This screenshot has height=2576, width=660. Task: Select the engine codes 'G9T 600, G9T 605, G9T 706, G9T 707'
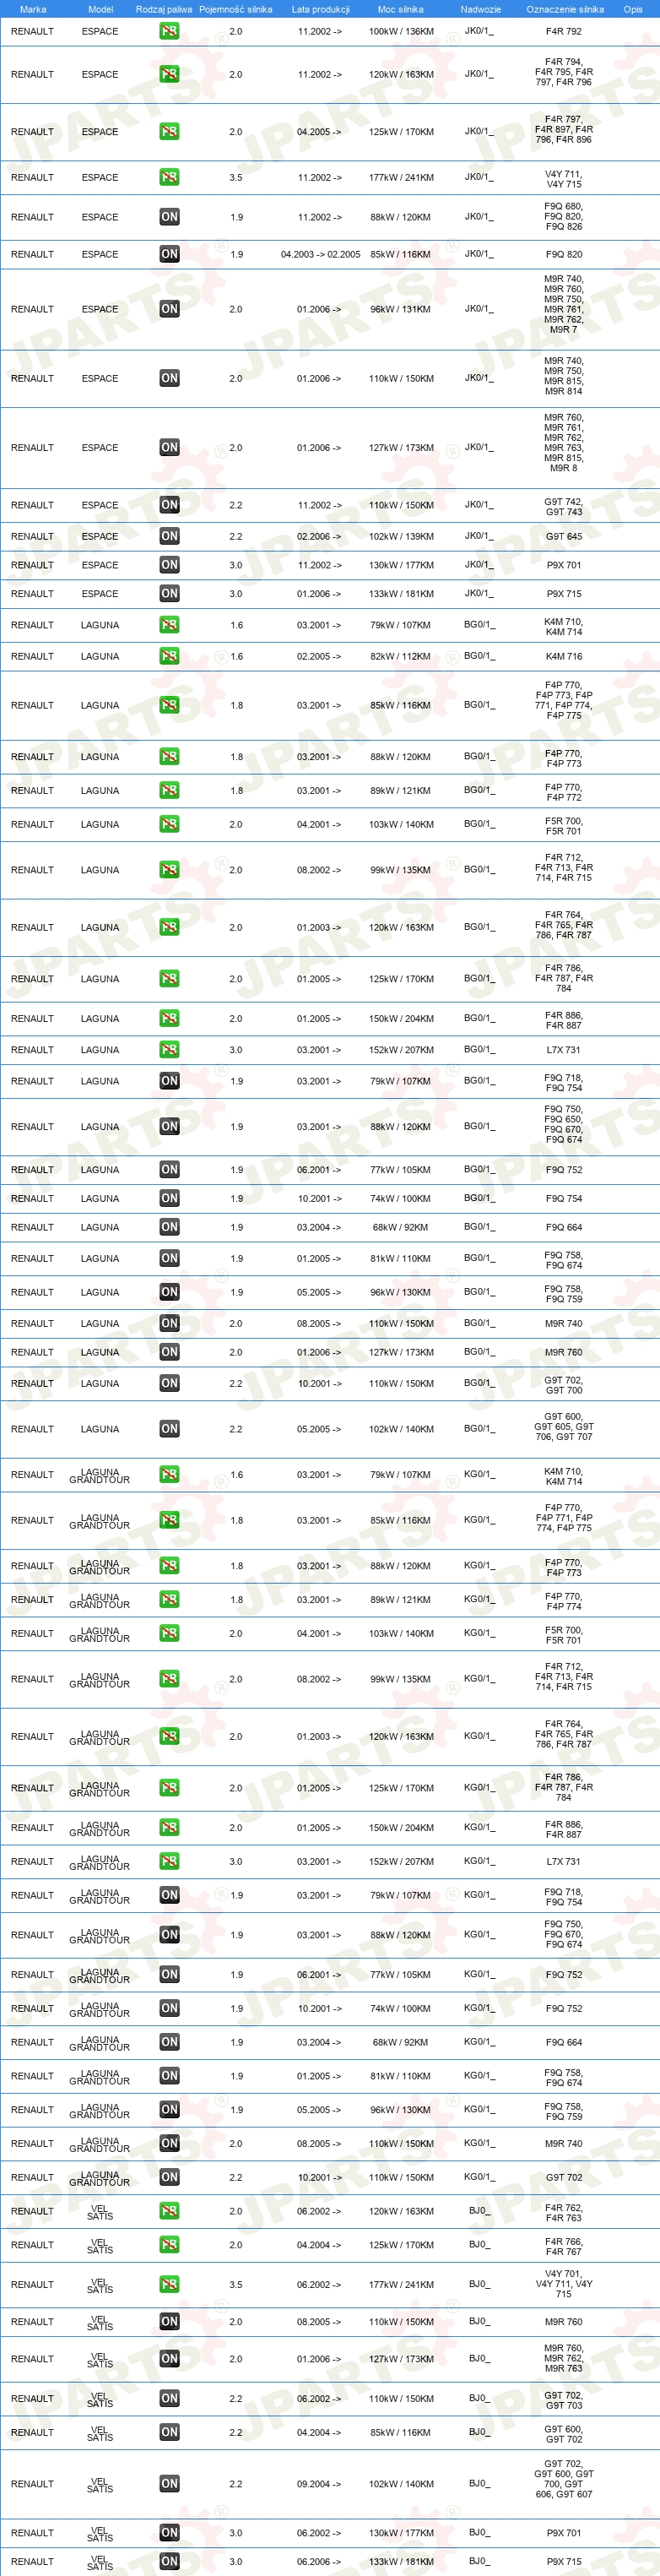click(563, 1426)
